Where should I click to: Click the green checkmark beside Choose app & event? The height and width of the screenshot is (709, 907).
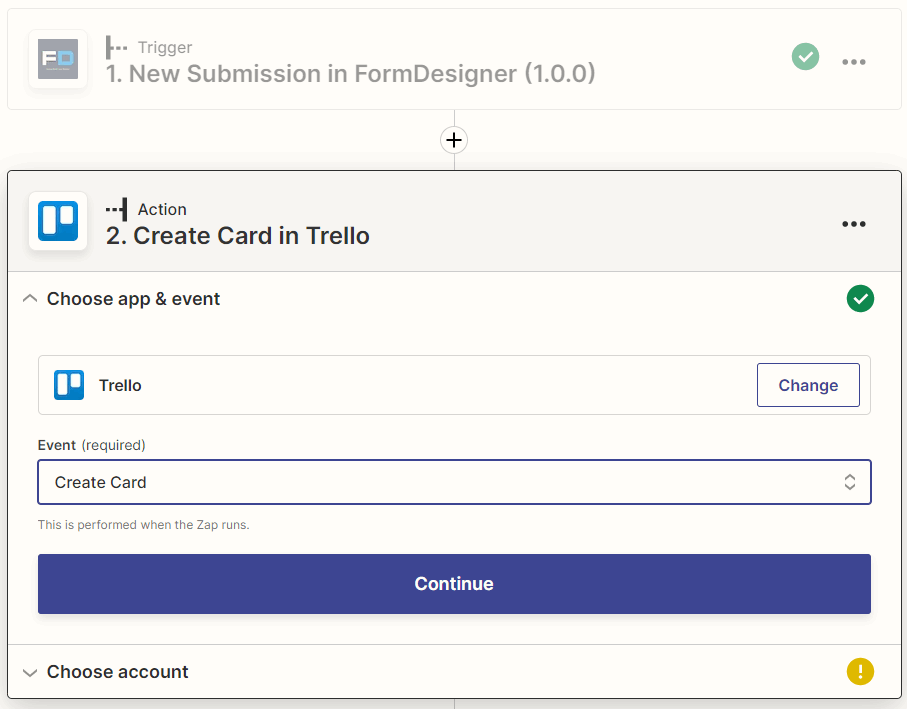860,298
